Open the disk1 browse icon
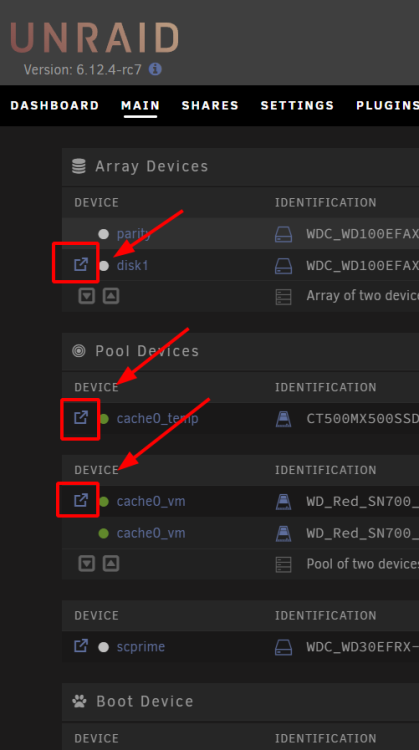Image resolution: width=419 pixels, height=750 pixels. click(81, 264)
